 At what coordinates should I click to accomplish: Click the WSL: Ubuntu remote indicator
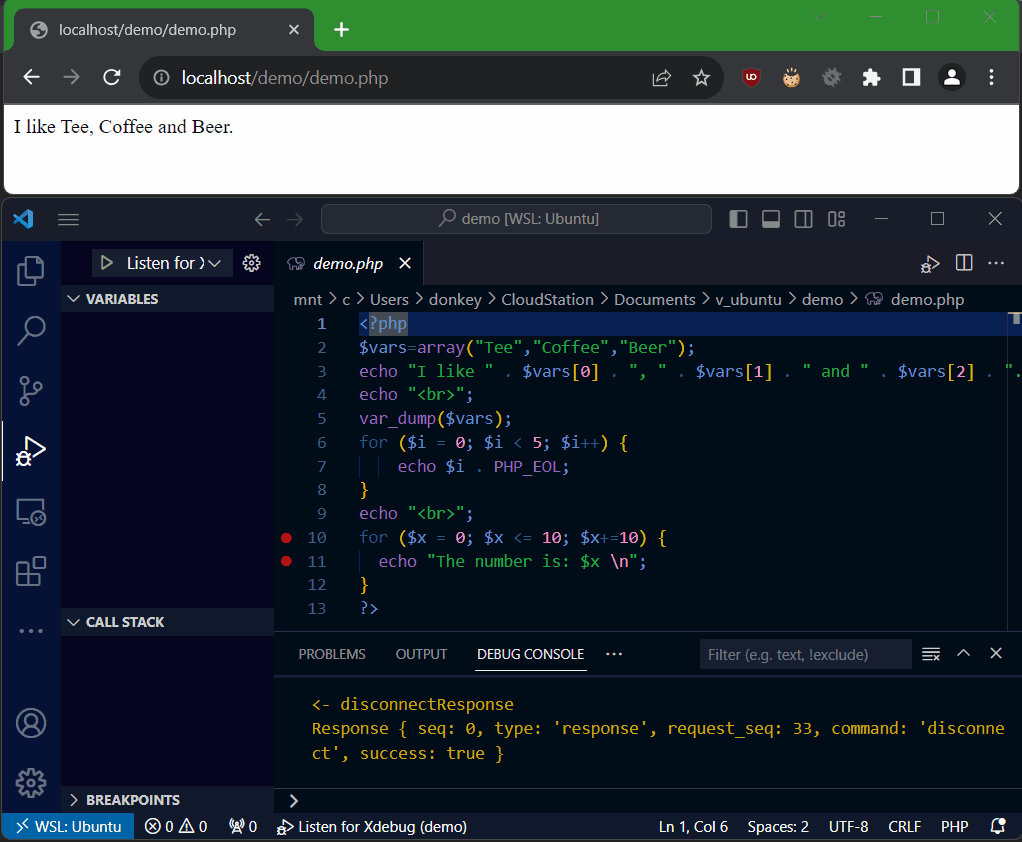click(x=67, y=826)
